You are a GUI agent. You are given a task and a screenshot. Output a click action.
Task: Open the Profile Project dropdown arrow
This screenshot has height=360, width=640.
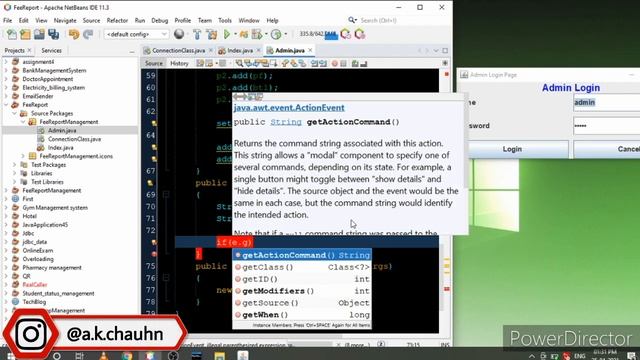285,35
